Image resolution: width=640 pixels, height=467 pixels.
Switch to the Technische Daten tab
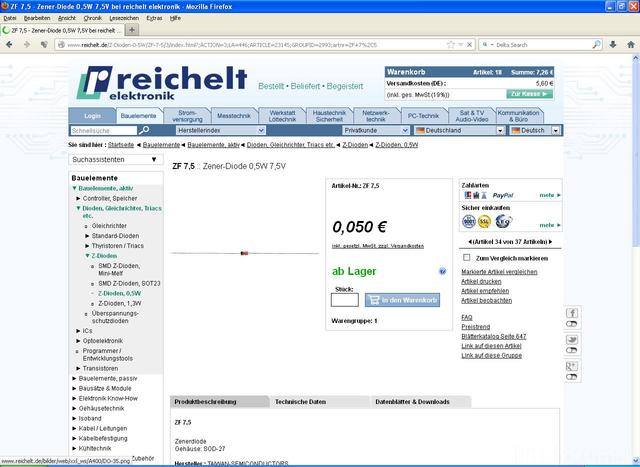pos(301,401)
